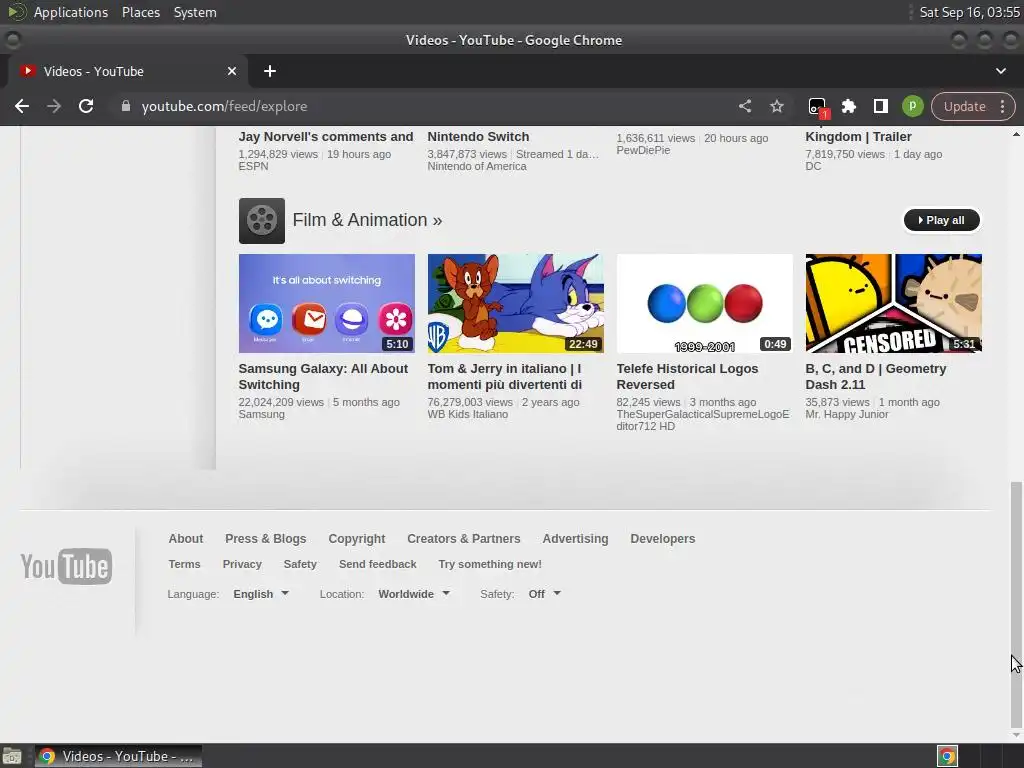Click the Update button in Chrome
Screen dimensions: 1024x768
(965, 106)
